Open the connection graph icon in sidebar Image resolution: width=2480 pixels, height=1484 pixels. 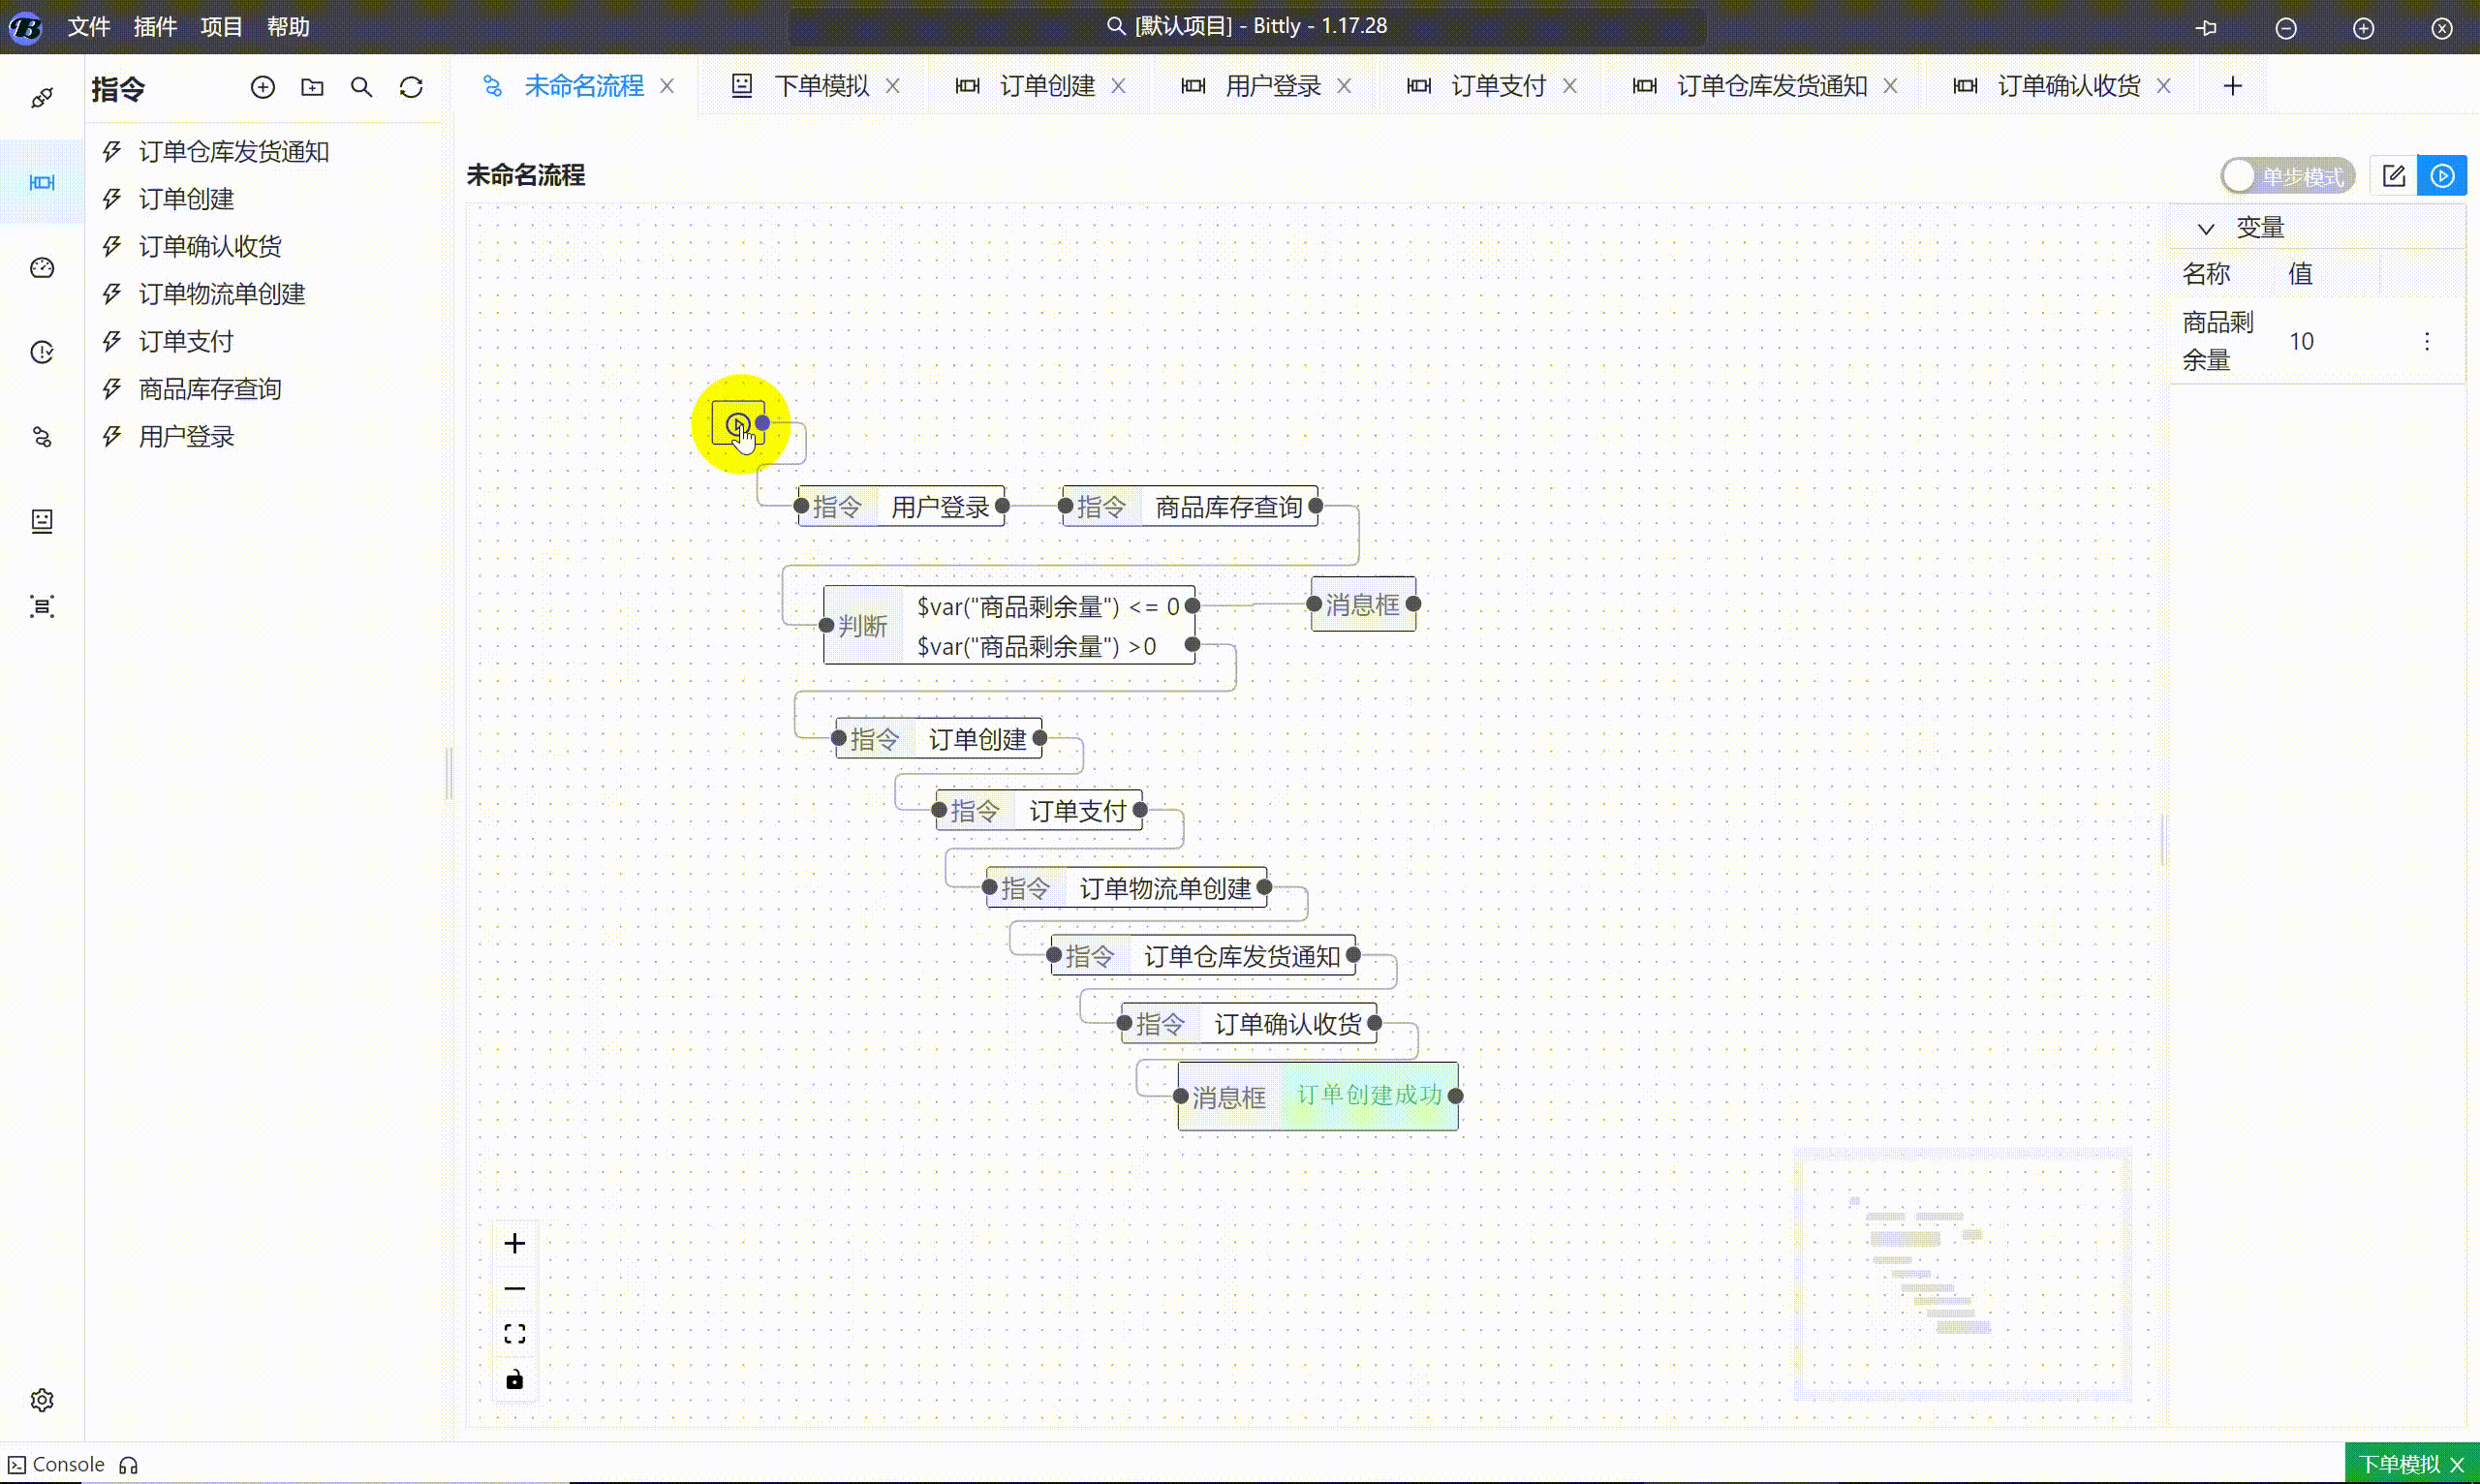[41, 436]
